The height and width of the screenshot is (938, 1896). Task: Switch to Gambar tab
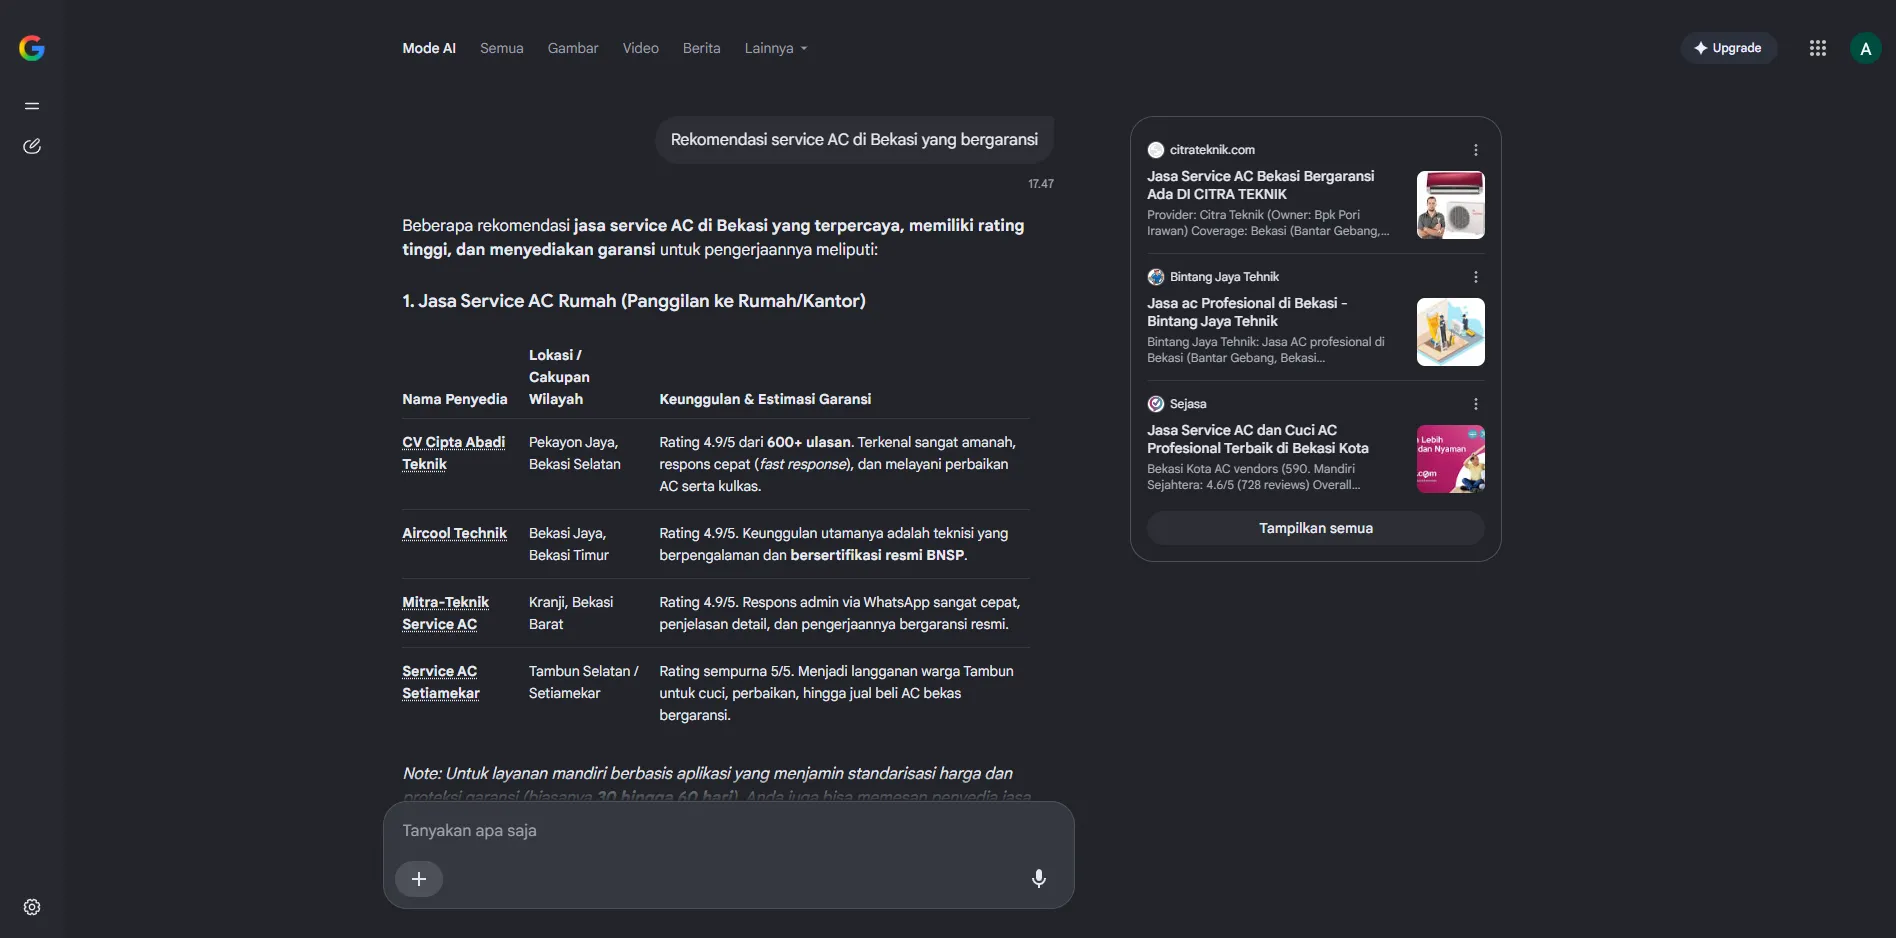click(x=573, y=48)
